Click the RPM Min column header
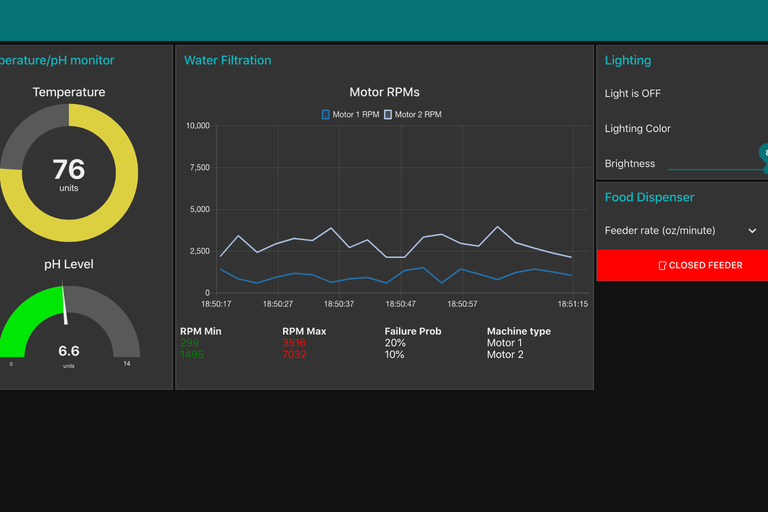Image resolution: width=768 pixels, height=512 pixels. coord(201,331)
